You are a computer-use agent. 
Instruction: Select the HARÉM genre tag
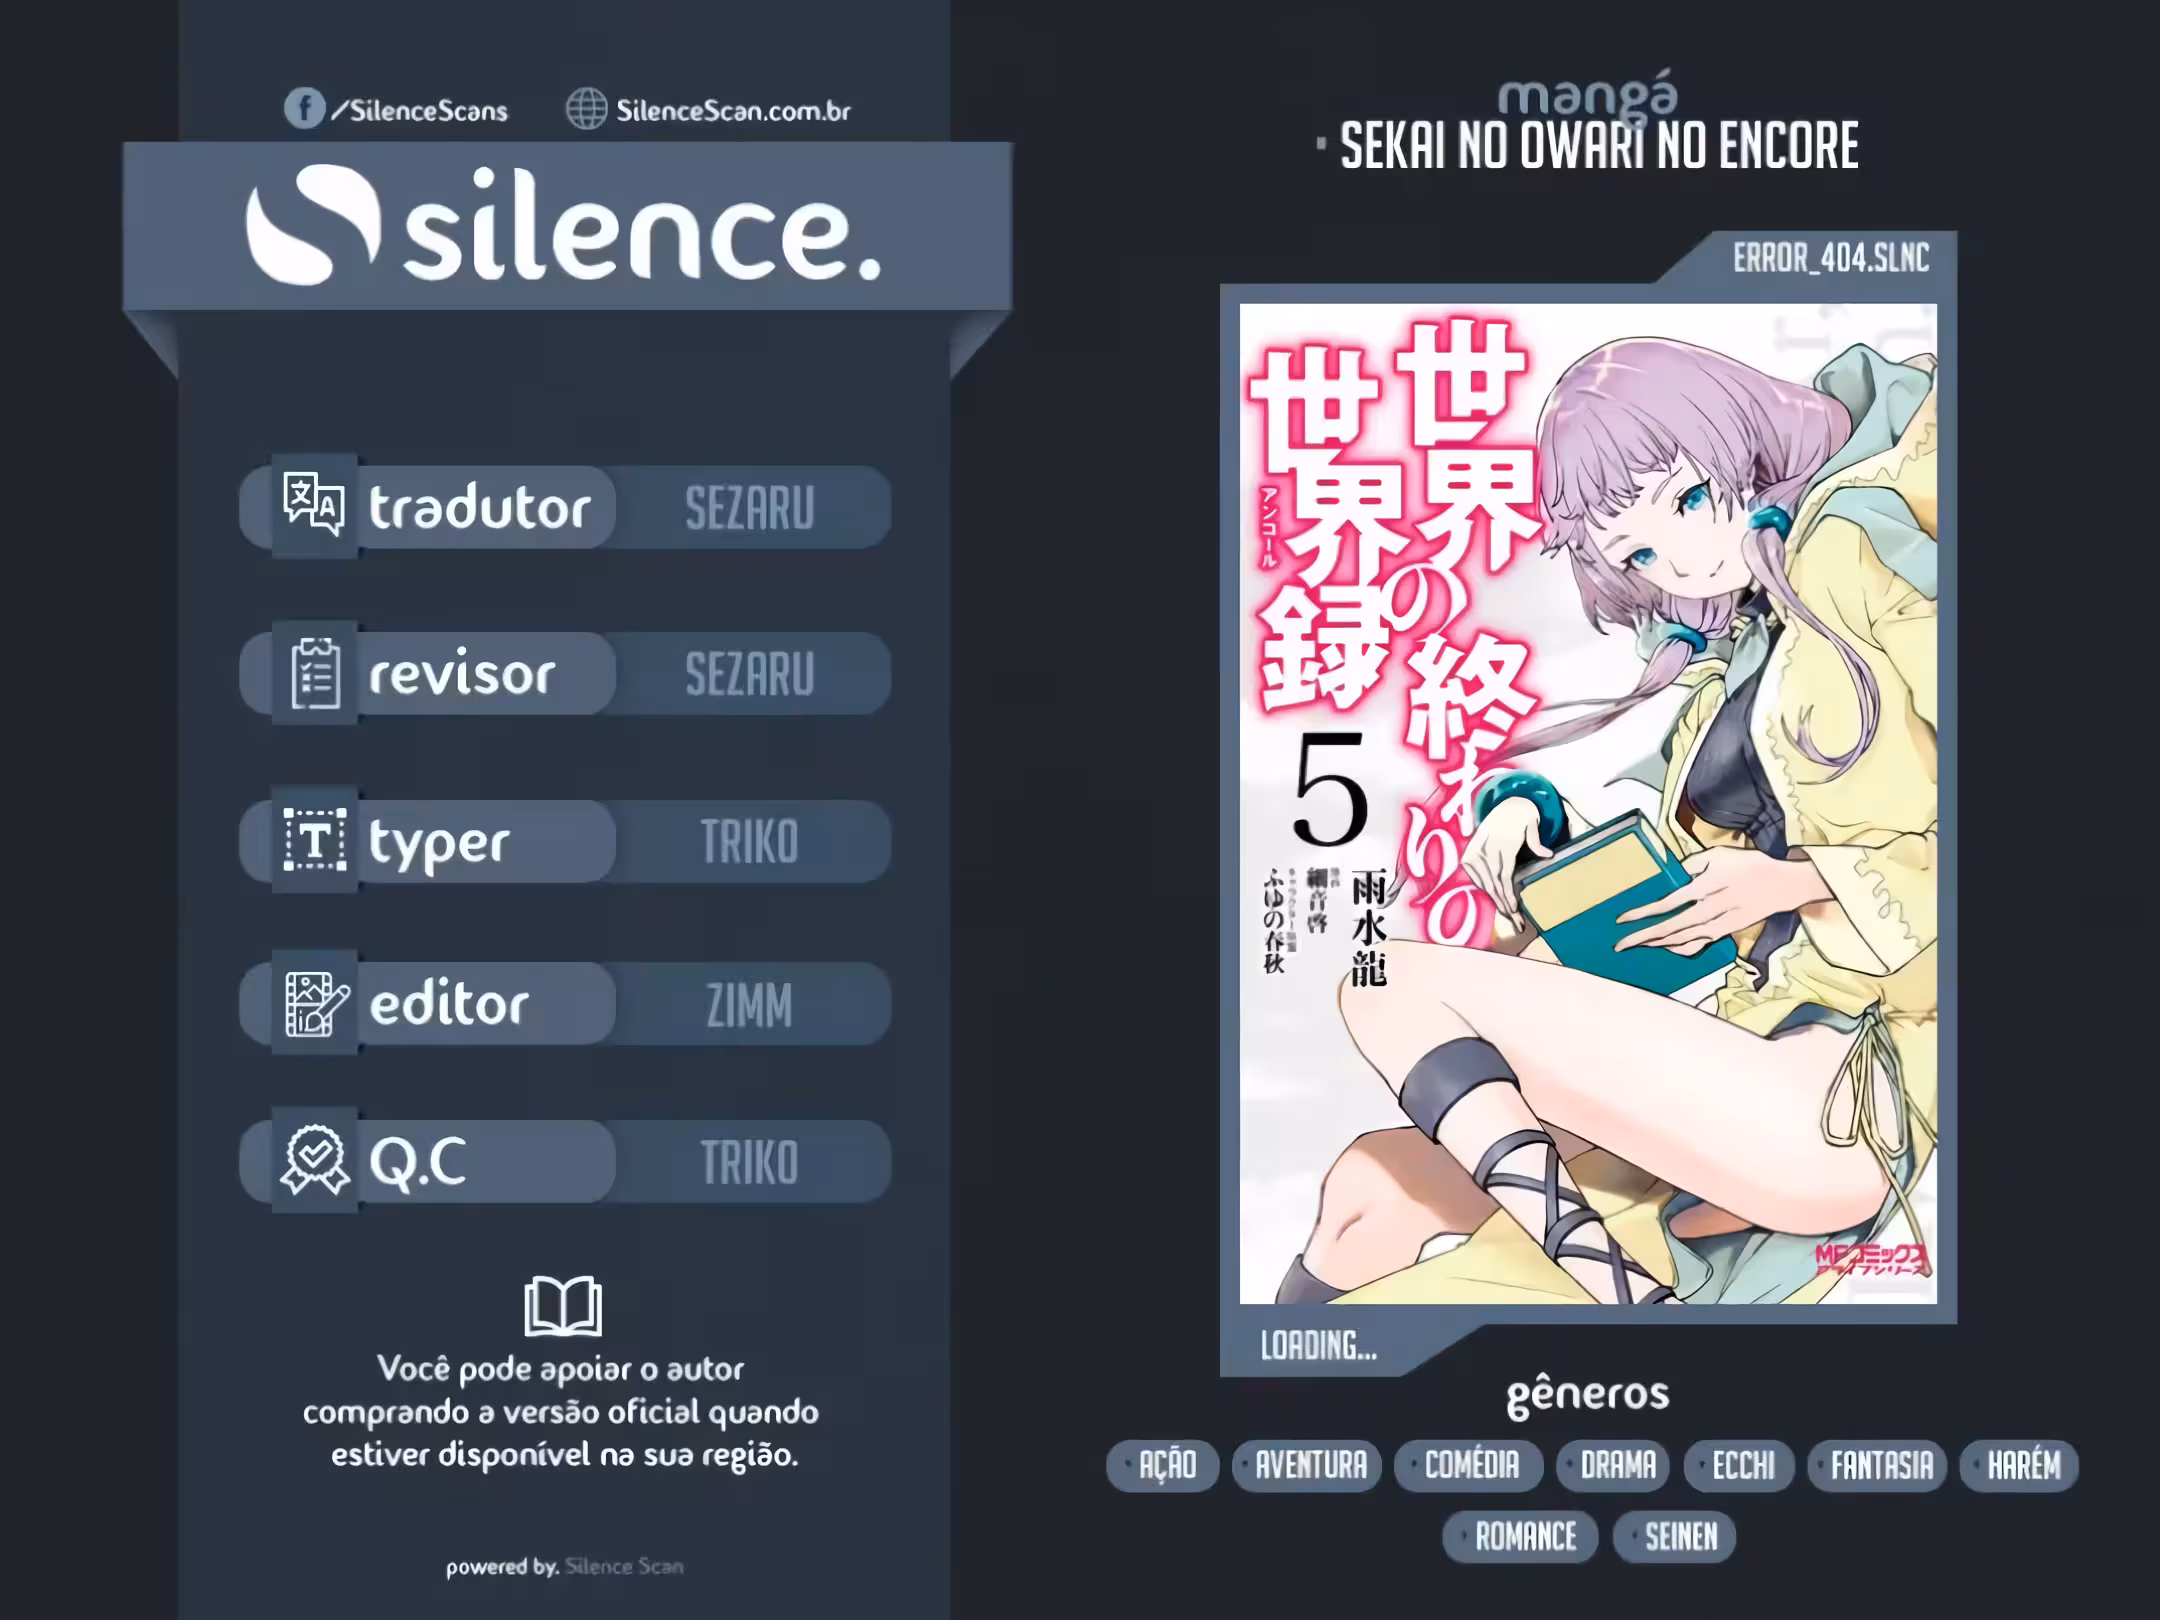2019,1466
